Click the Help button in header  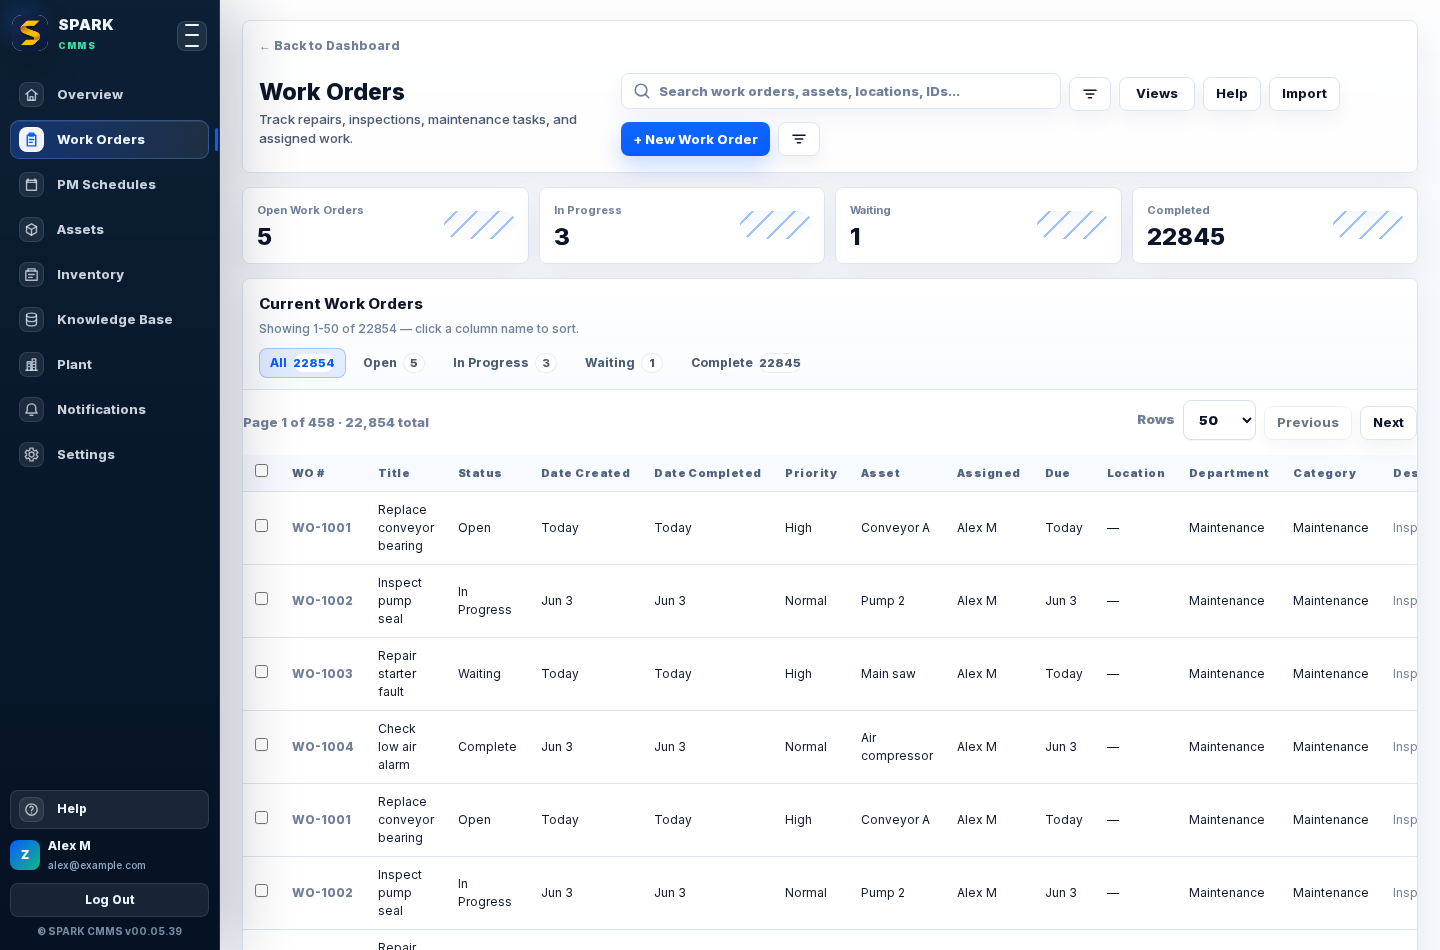click(1231, 94)
